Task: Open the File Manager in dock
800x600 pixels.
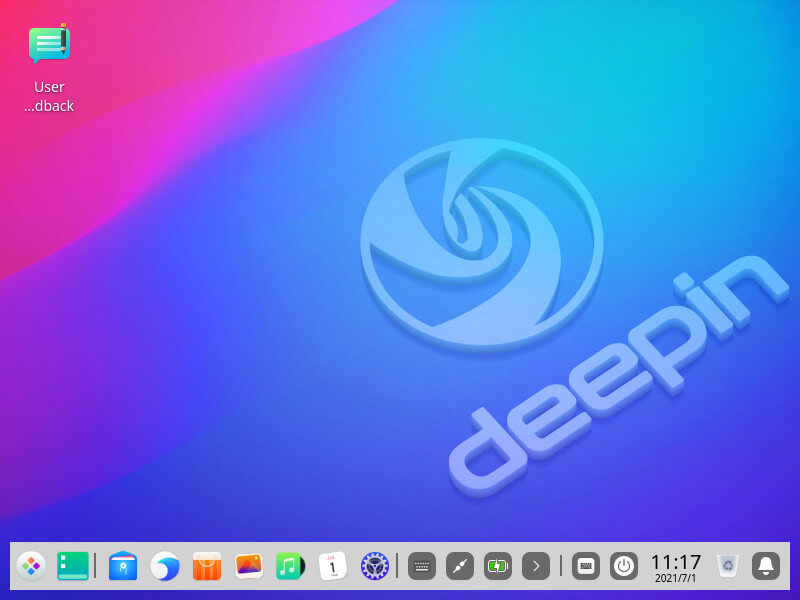Action: (123, 566)
